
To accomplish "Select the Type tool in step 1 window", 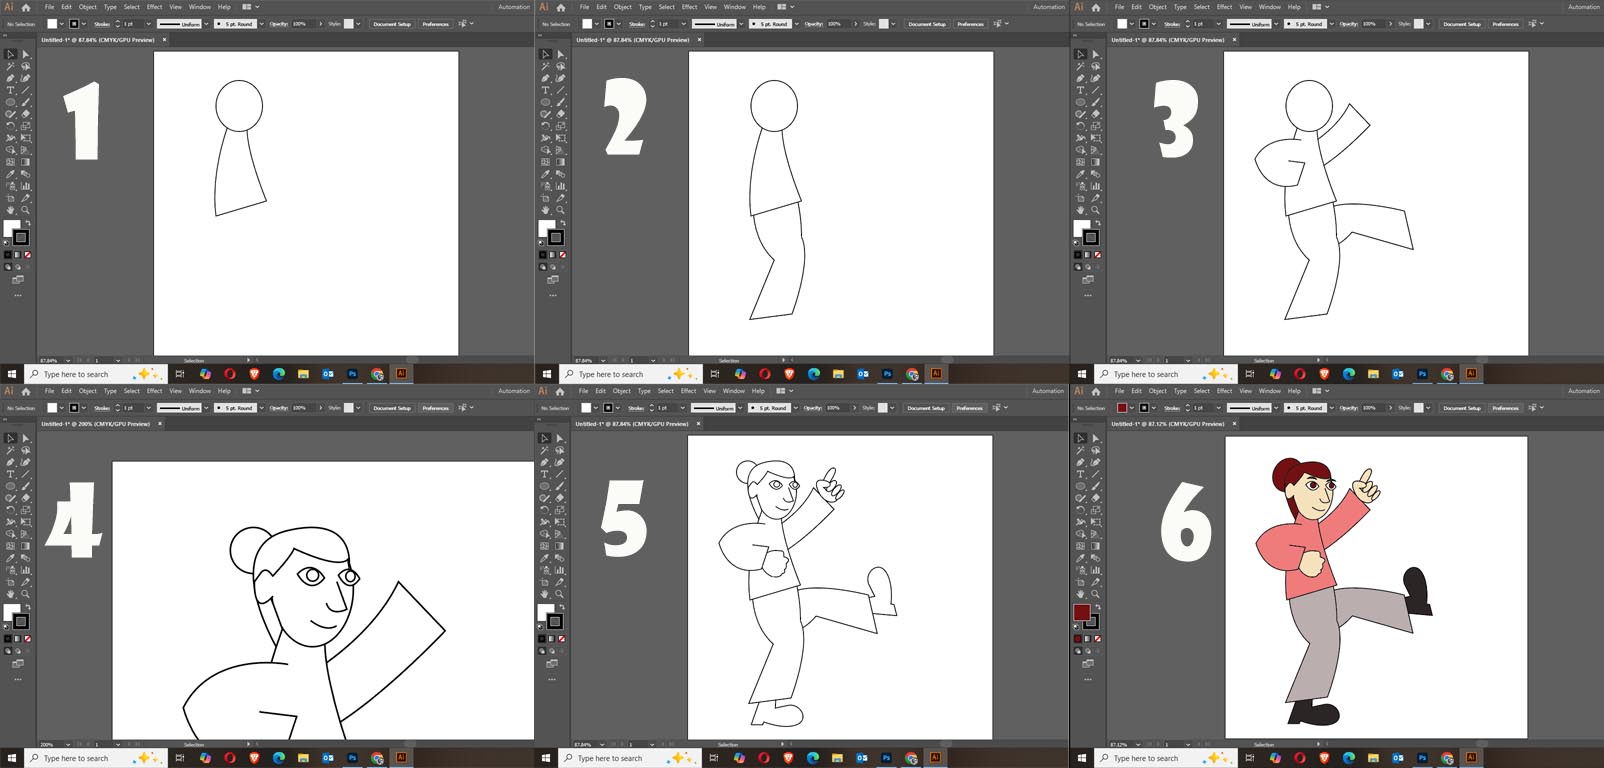I will pos(11,90).
